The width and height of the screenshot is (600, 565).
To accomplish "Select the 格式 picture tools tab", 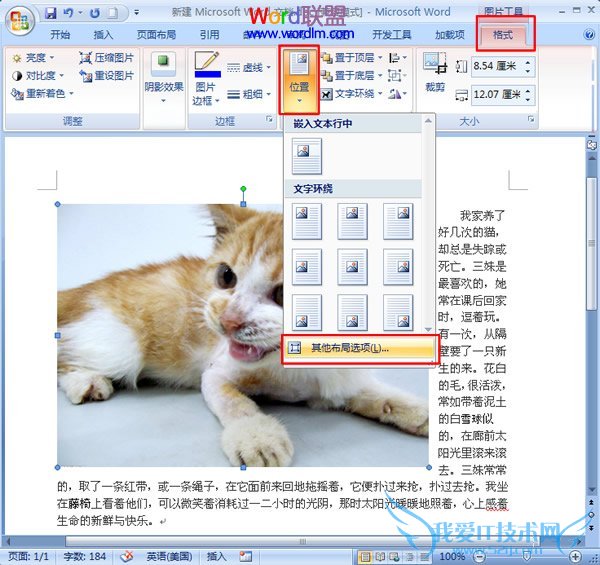I will [x=503, y=35].
